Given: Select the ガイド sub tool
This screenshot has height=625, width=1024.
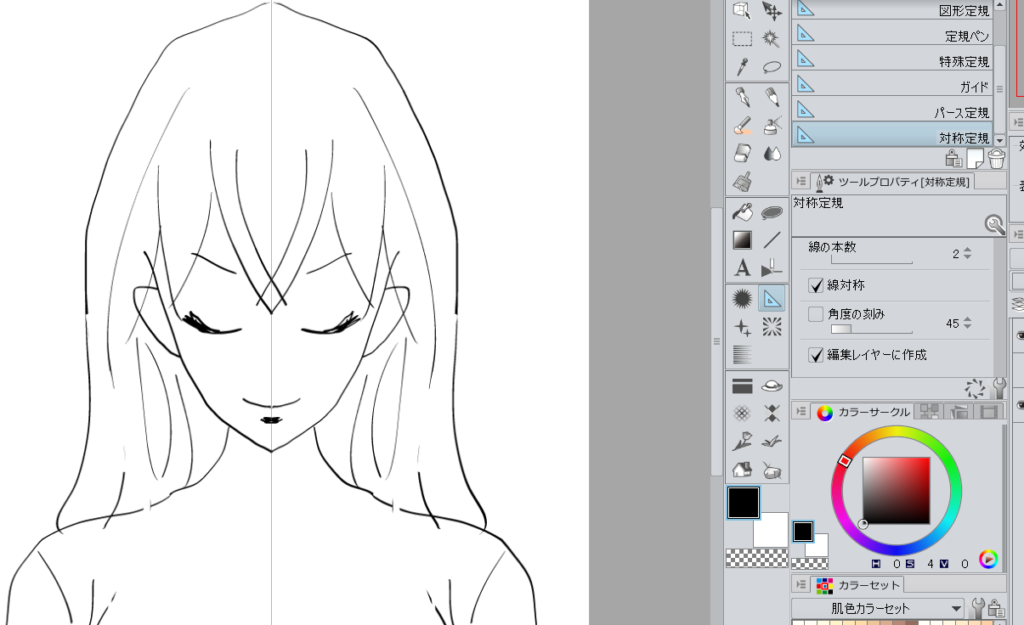Looking at the screenshot, I should 895,87.
